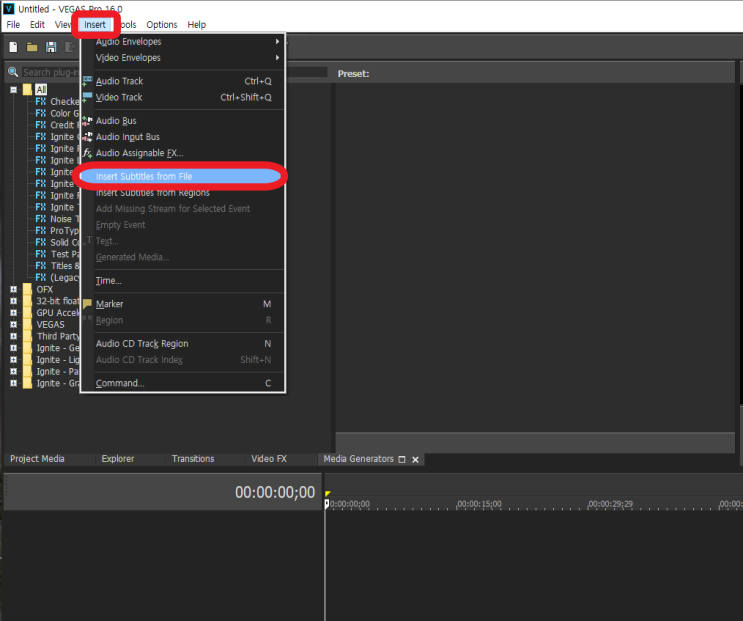The image size is (743, 621).
Task: Switch to Video FX tab
Action: tap(269, 459)
